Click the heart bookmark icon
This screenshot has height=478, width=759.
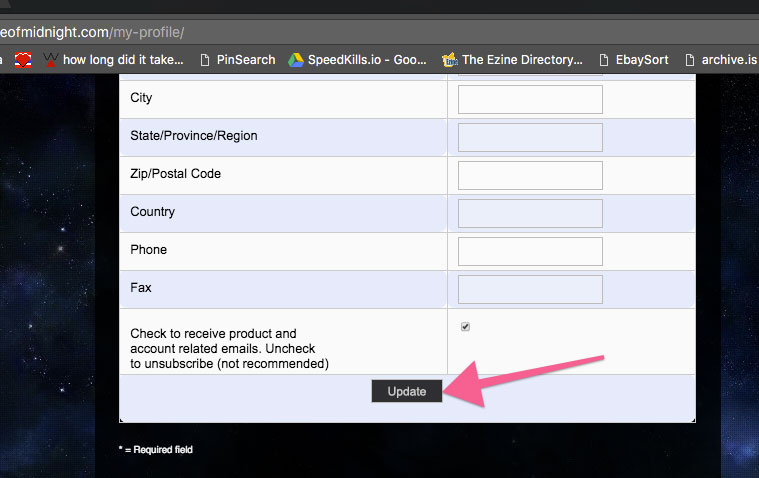pos(23,60)
